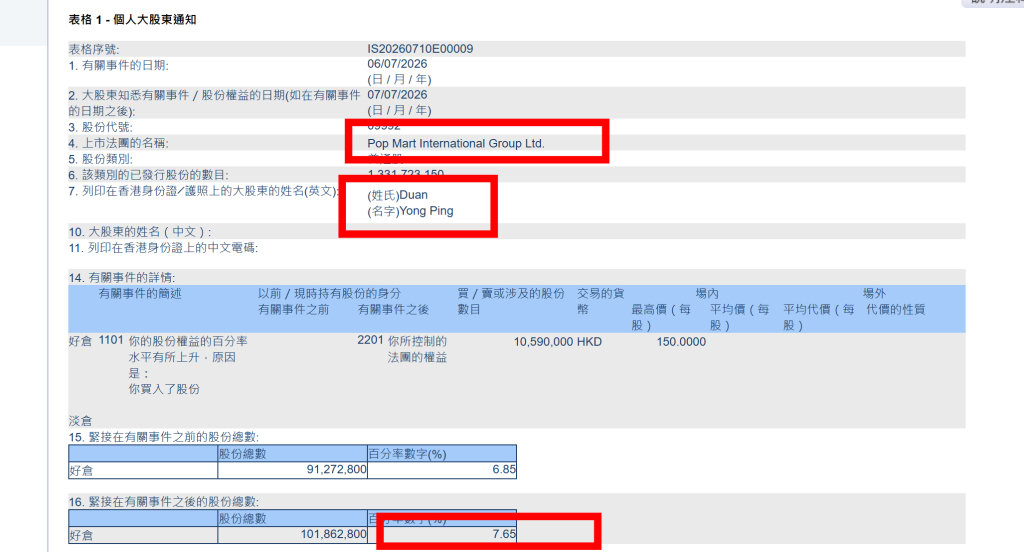
Task: Click the column header 平均價 (每股)
Action: (739, 317)
